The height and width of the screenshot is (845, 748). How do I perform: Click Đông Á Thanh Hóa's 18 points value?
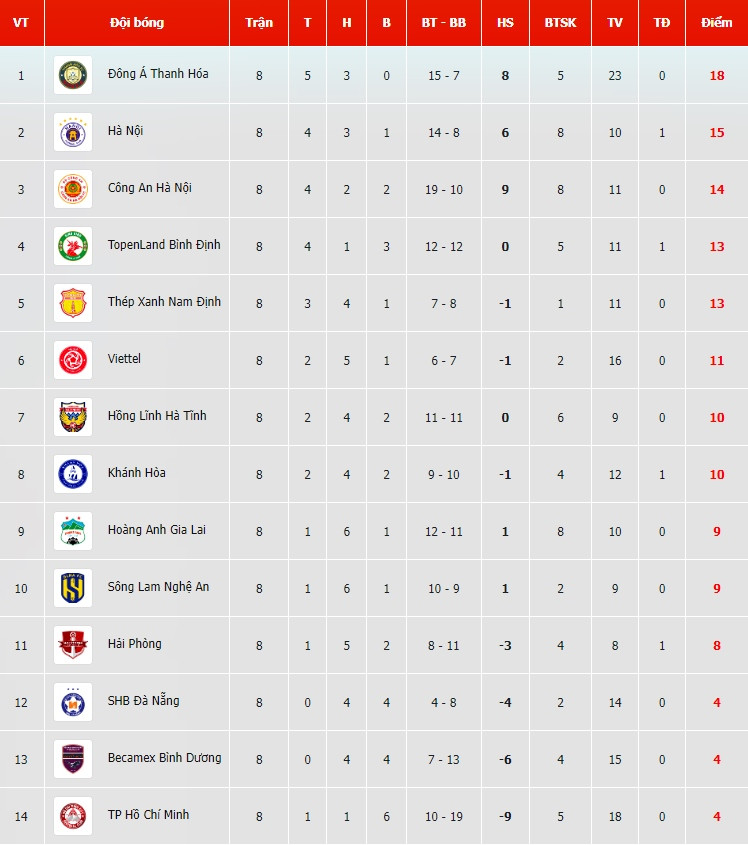coord(716,75)
